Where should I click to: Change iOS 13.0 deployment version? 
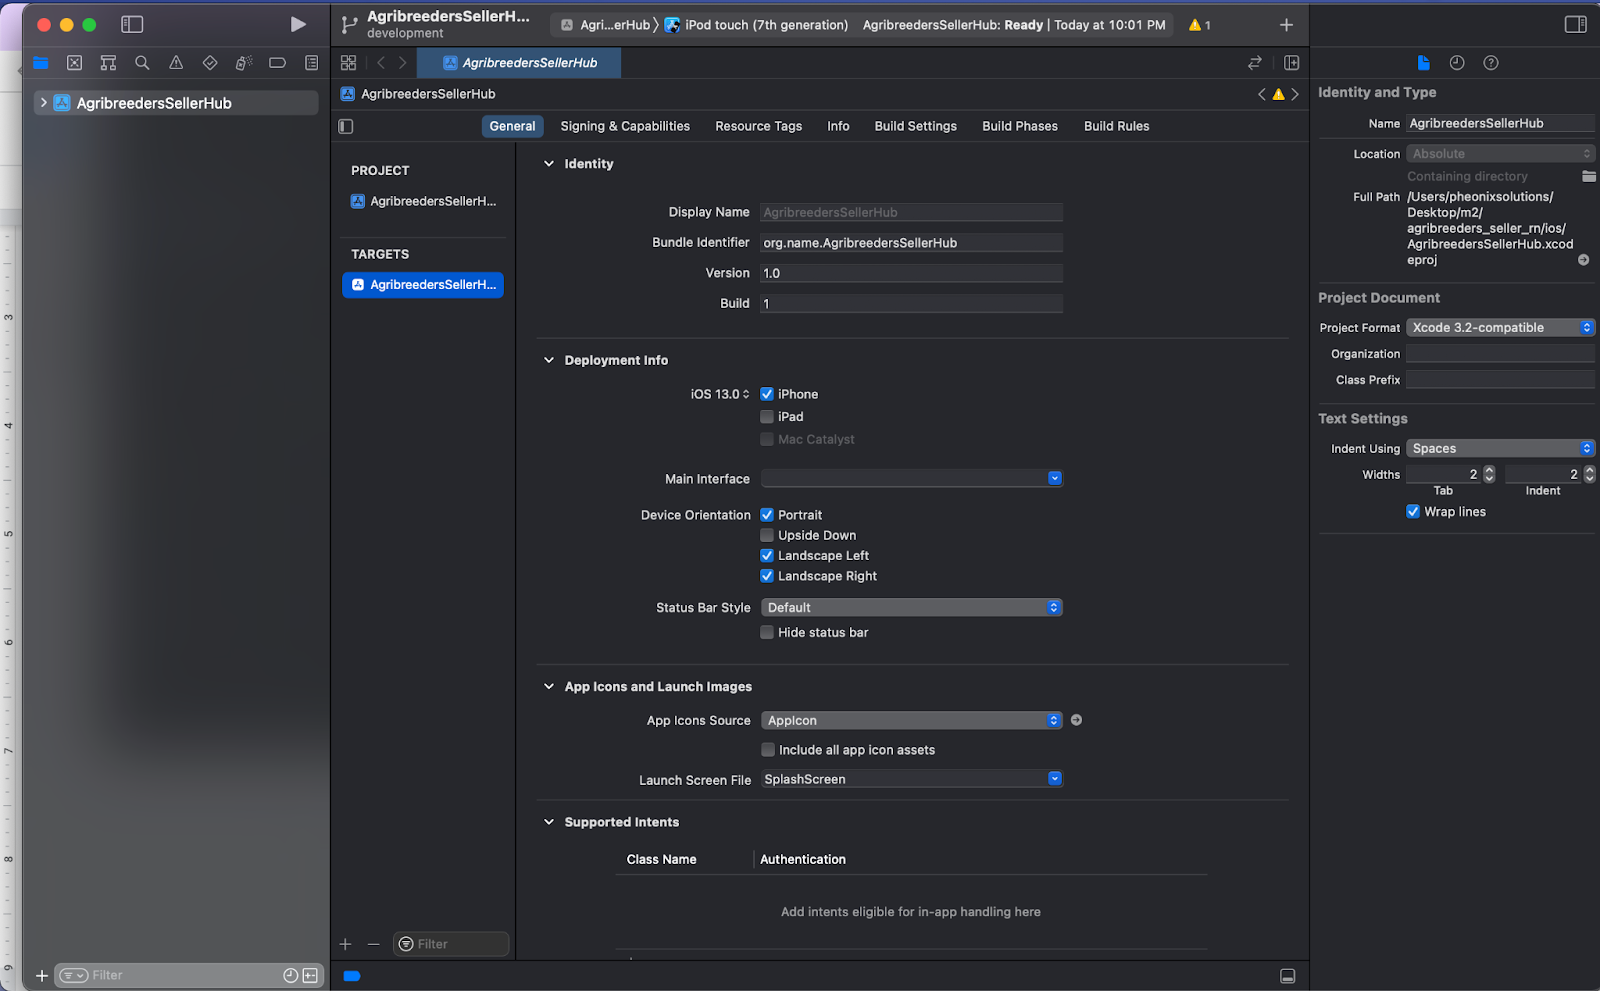[x=719, y=394]
